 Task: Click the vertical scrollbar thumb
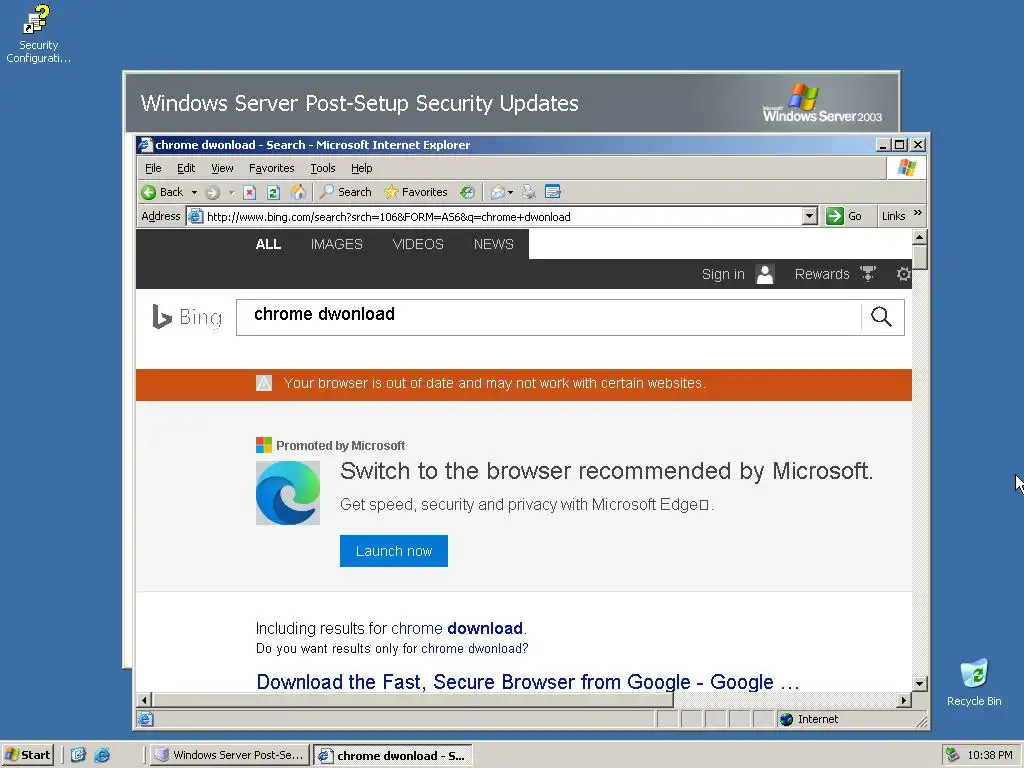pos(920,257)
